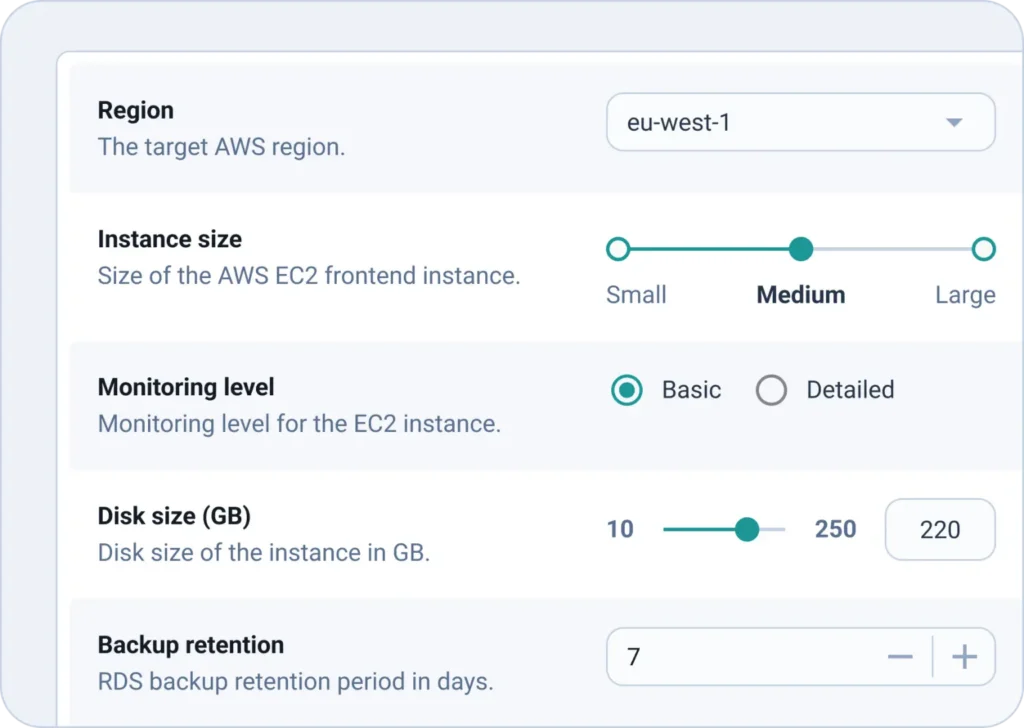This screenshot has height=728, width=1024.
Task: Select the Medium instance size handle
Action: point(801,249)
